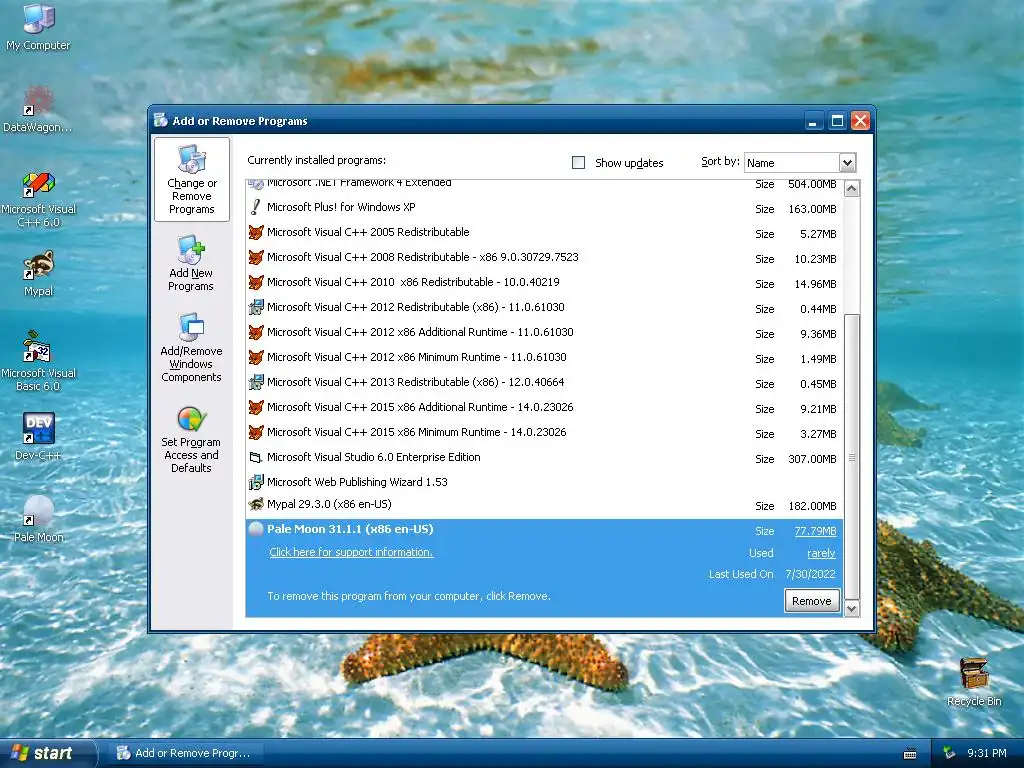This screenshot has height=768, width=1024.
Task: Click the Visual C++ 2008 Redistributable icon
Action: click(256, 257)
